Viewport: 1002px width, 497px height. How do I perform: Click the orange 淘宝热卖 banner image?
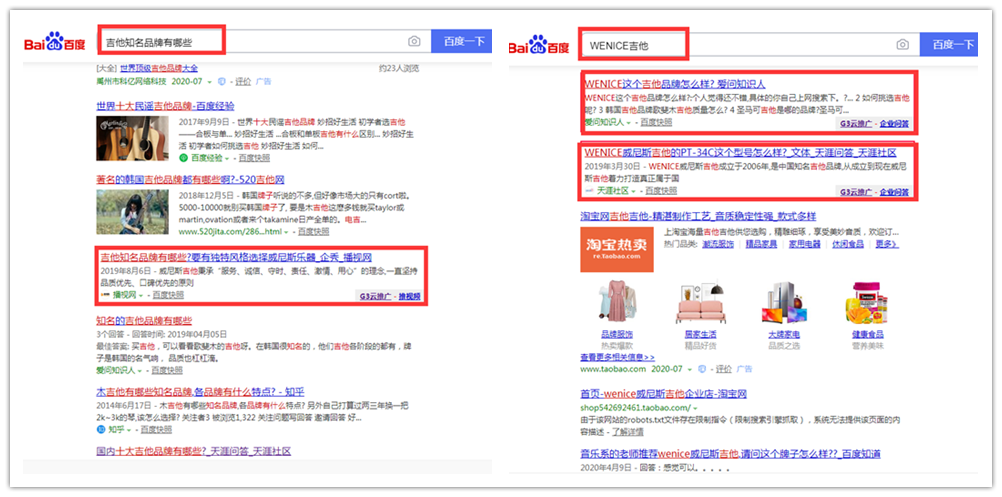pos(616,250)
